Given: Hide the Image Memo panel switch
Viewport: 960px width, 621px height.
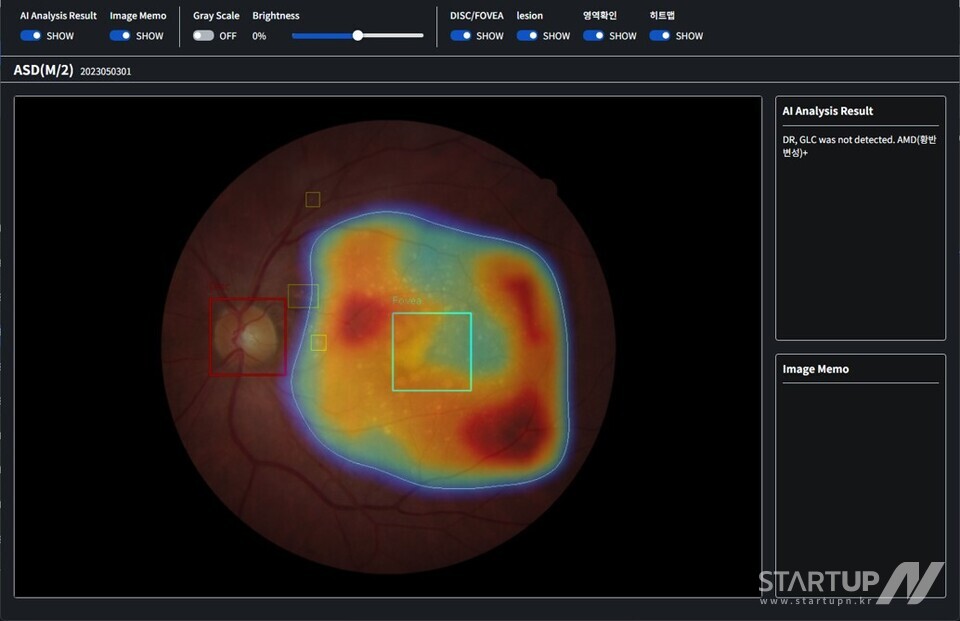Looking at the screenshot, I should pyautogui.click(x=121, y=36).
